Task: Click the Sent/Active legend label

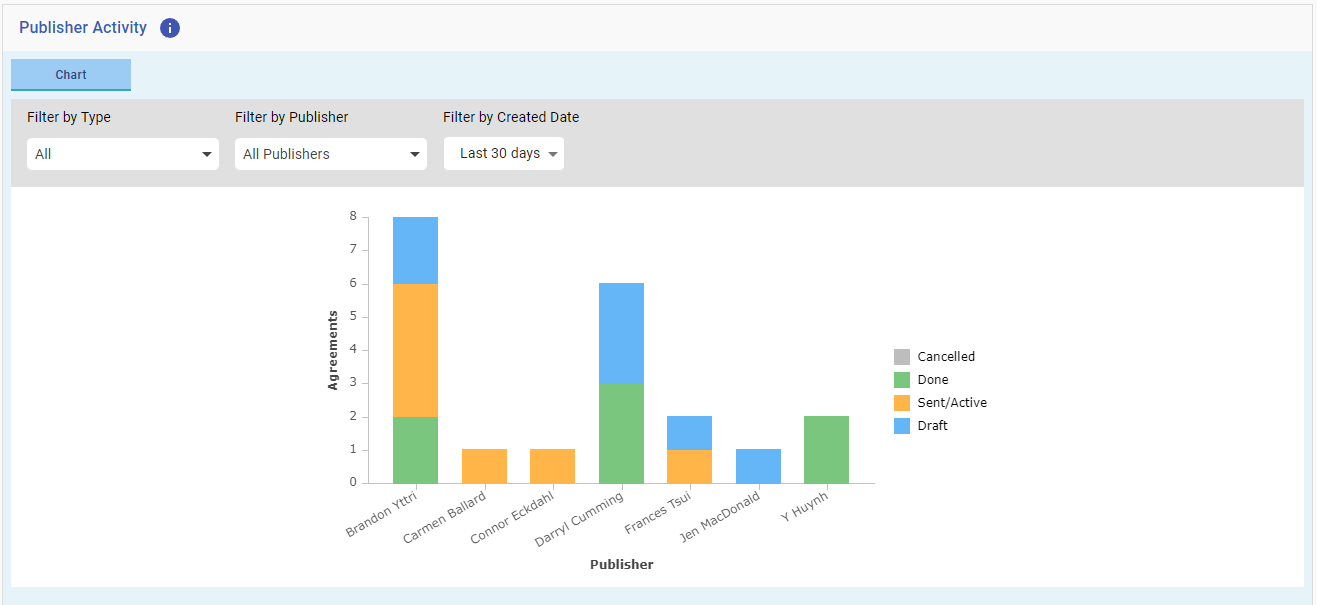Action: pyautogui.click(x=952, y=403)
